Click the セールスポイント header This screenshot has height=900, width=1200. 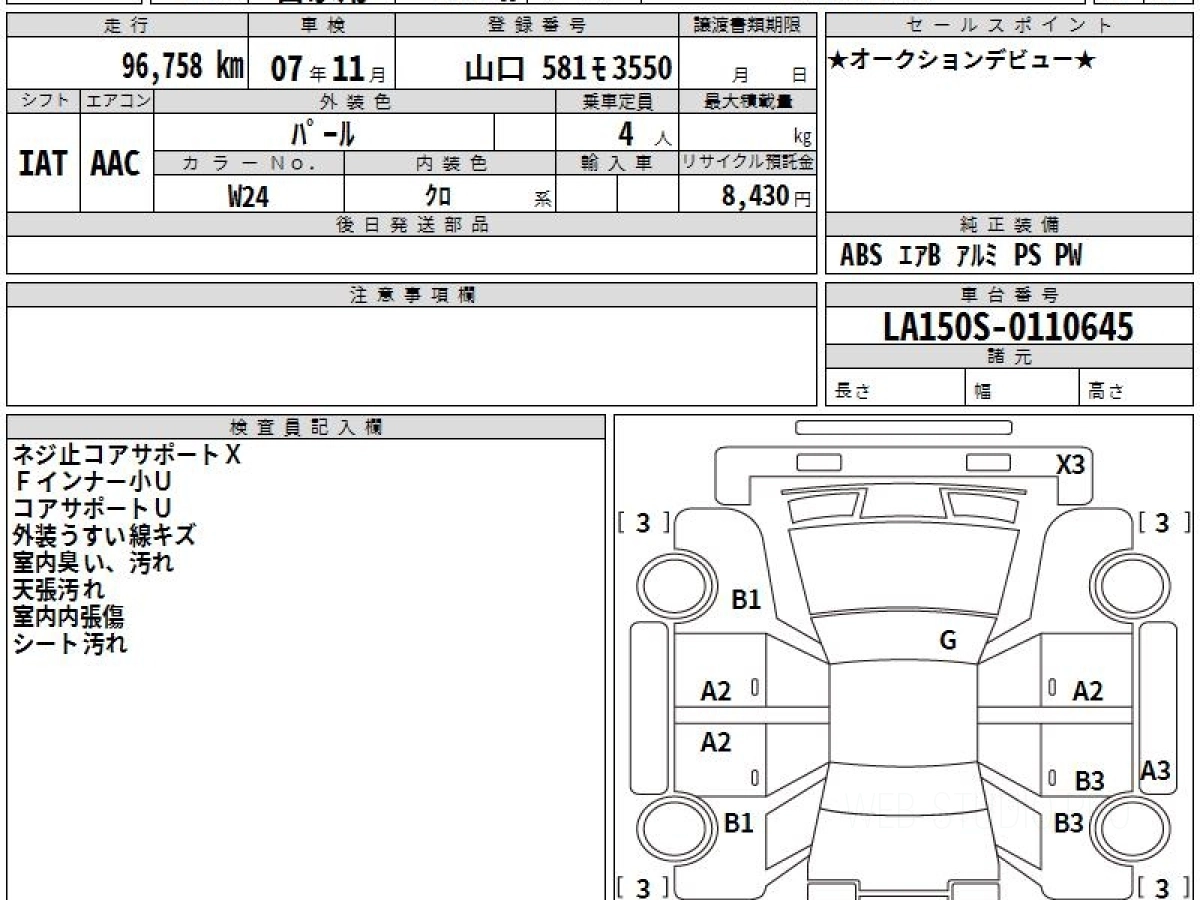pyautogui.click(x=1009, y=26)
